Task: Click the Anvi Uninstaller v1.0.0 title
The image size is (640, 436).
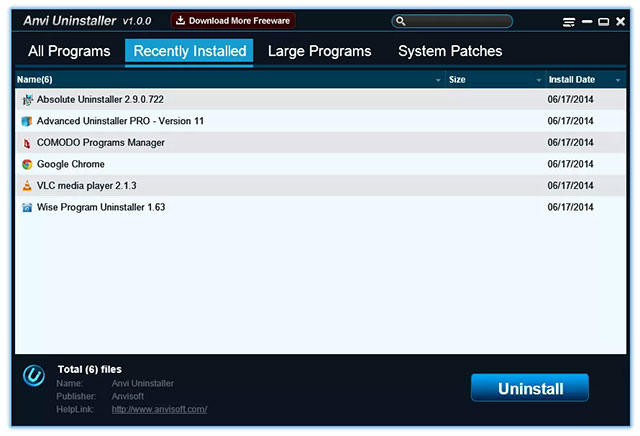Action: point(87,20)
